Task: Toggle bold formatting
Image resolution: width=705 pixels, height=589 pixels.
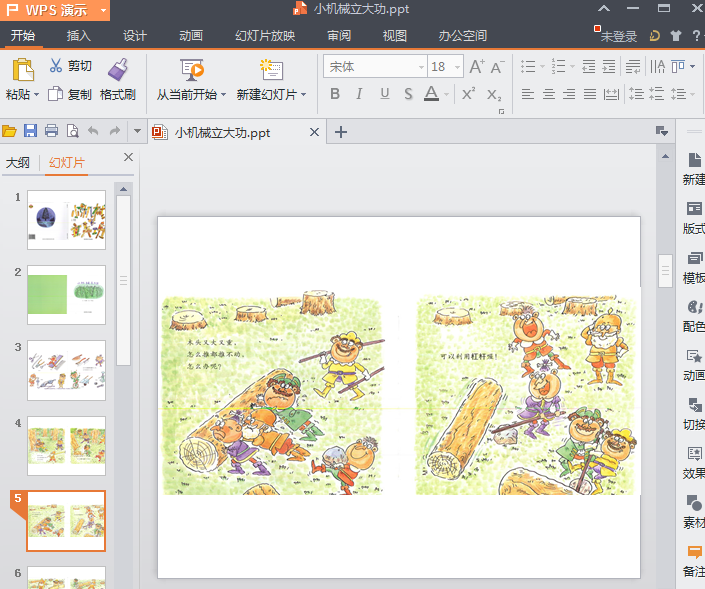Action: (x=335, y=94)
